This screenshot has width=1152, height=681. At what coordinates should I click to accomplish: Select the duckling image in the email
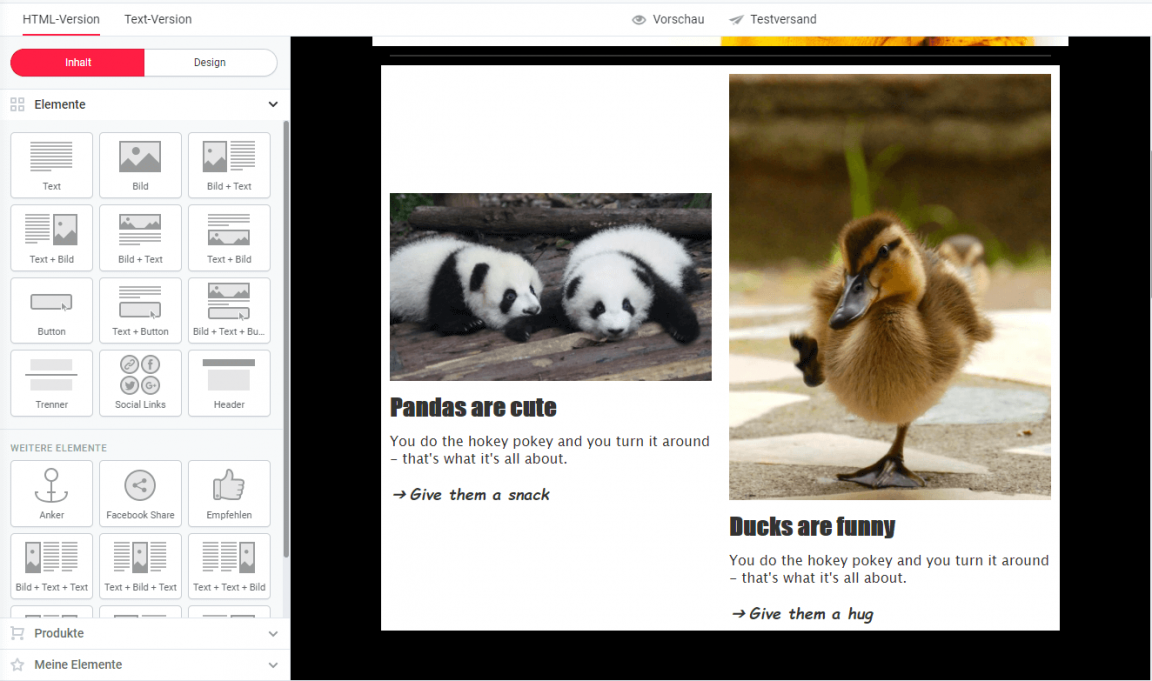click(889, 286)
